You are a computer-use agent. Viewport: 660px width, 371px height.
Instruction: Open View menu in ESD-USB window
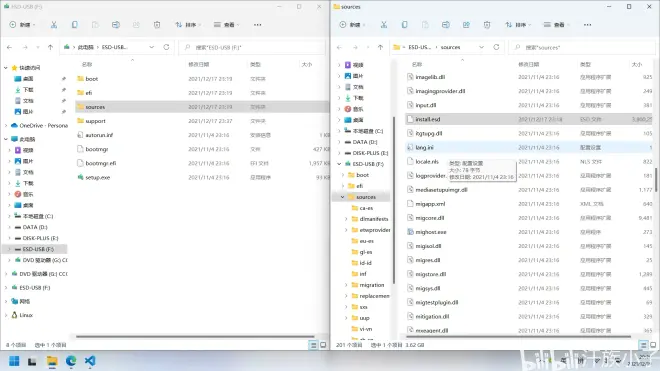pos(226,25)
